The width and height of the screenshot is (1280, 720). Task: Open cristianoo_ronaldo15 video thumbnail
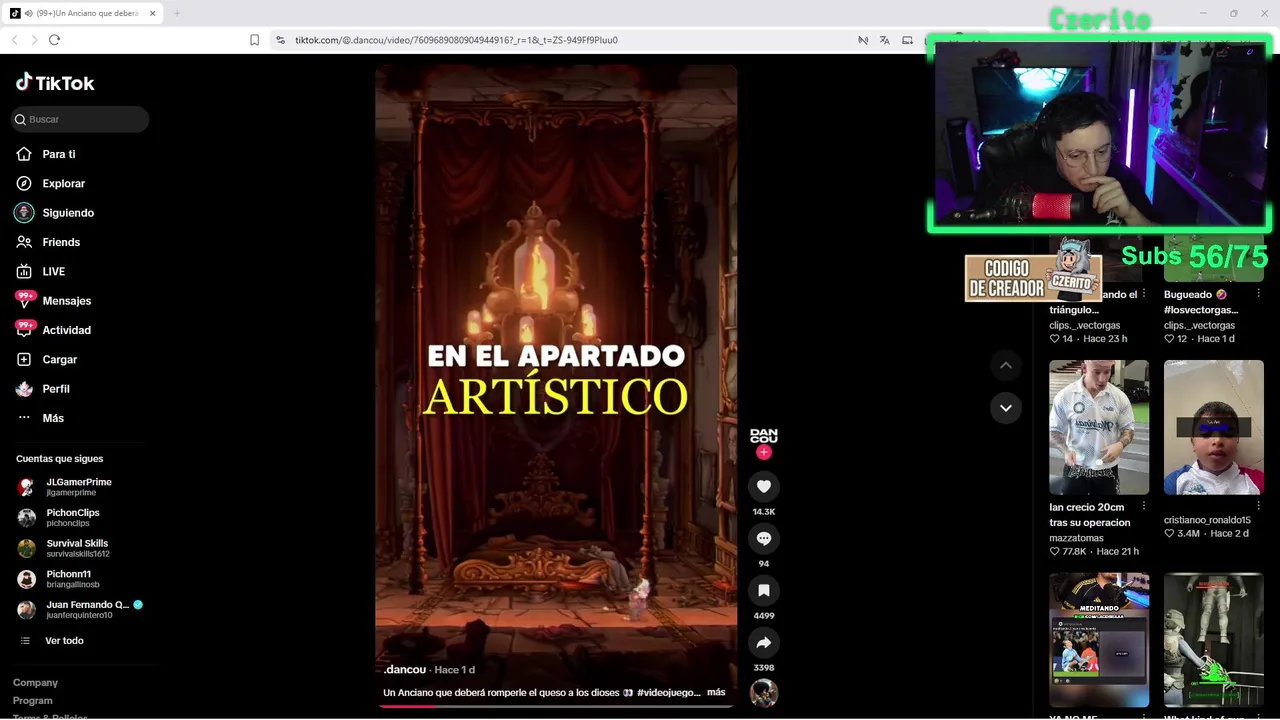(x=1214, y=427)
